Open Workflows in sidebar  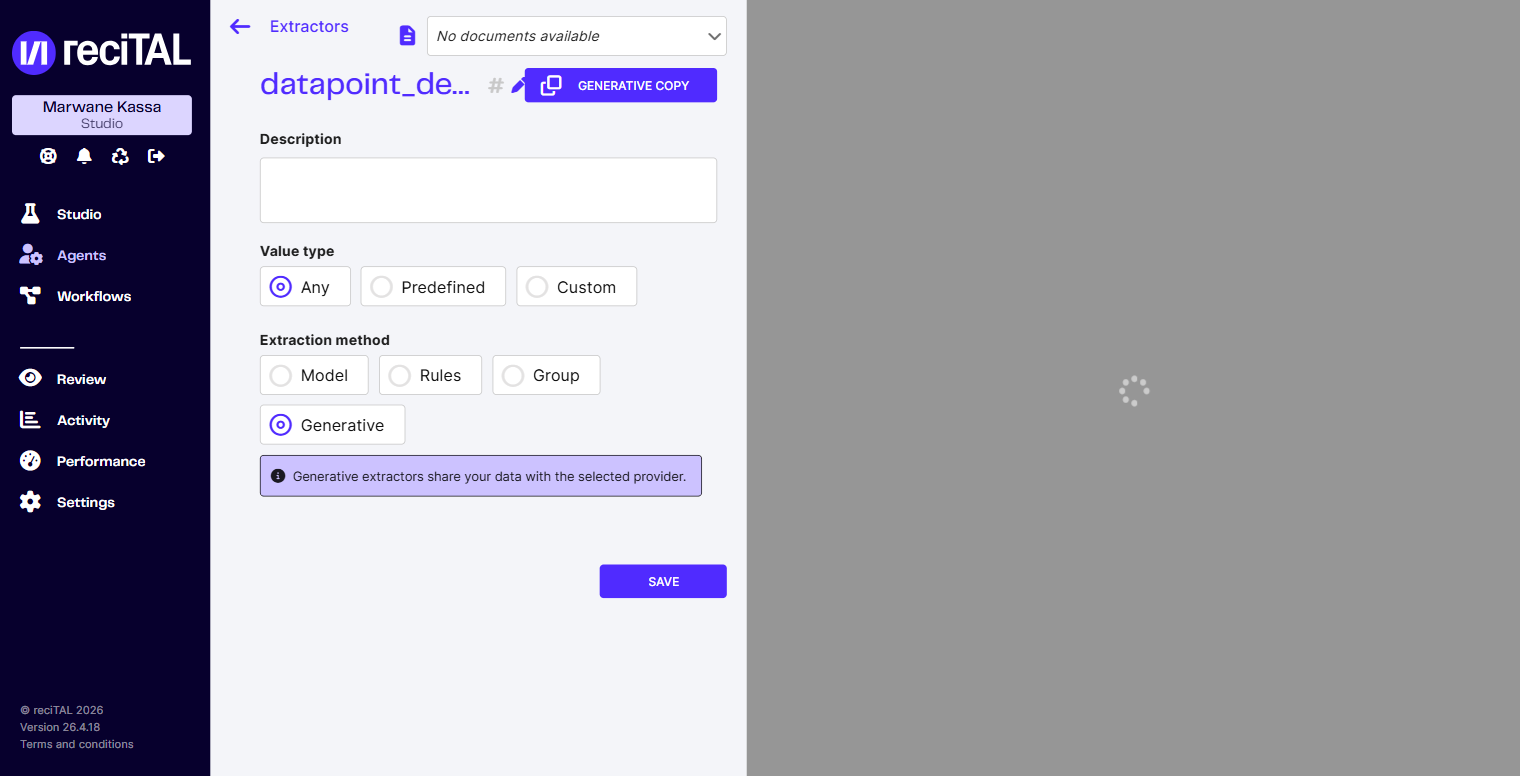pos(94,296)
